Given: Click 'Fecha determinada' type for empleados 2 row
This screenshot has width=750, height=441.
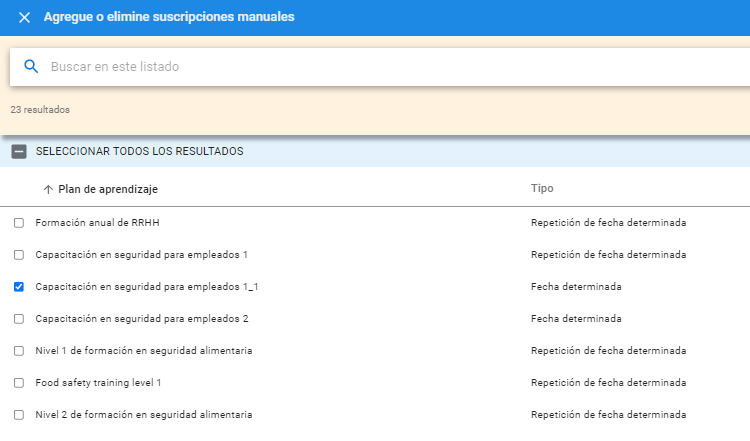Looking at the screenshot, I should (576, 319).
